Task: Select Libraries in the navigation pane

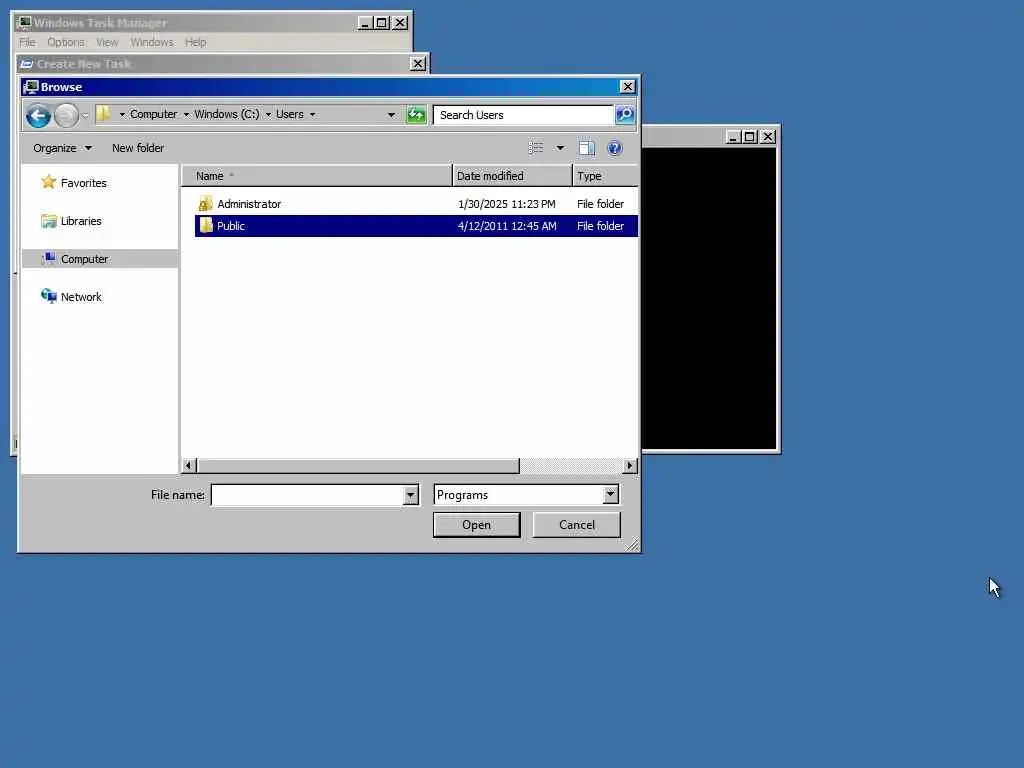Action: click(81, 221)
